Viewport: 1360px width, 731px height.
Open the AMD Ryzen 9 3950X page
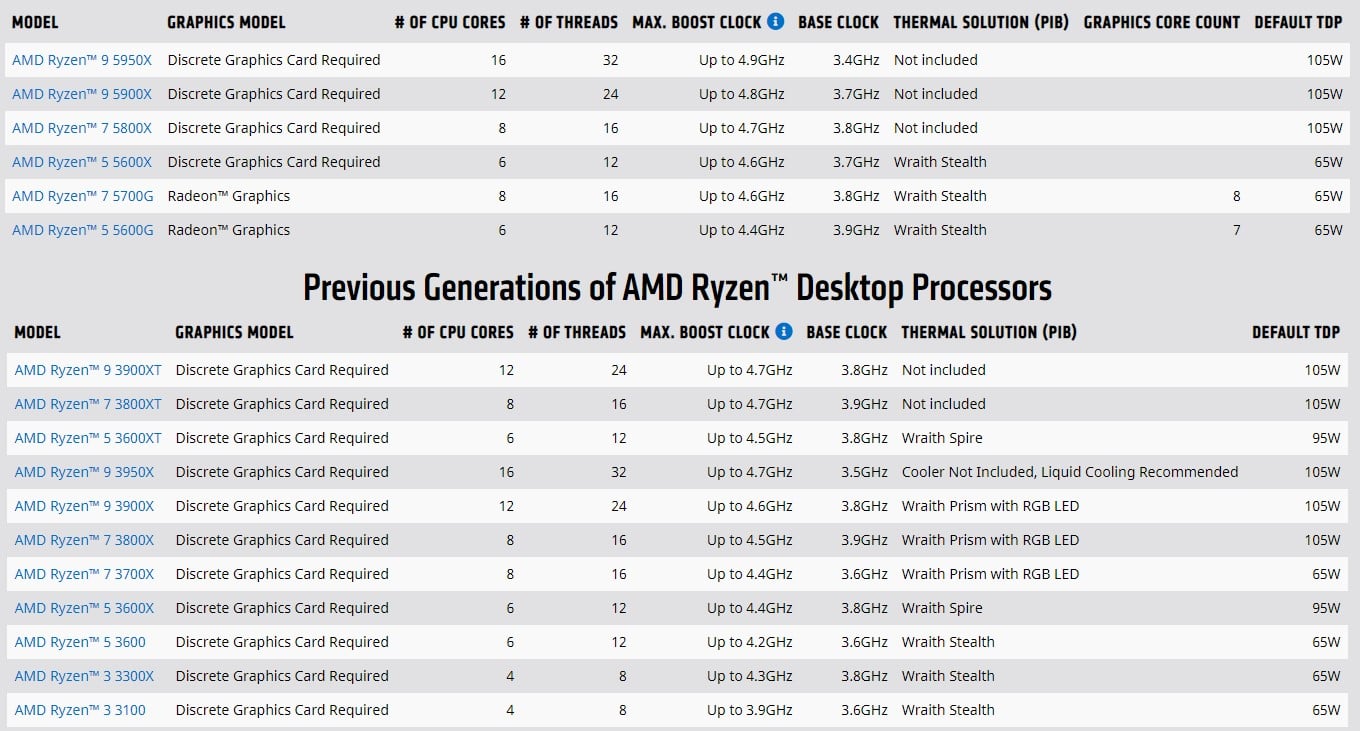click(x=84, y=472)
